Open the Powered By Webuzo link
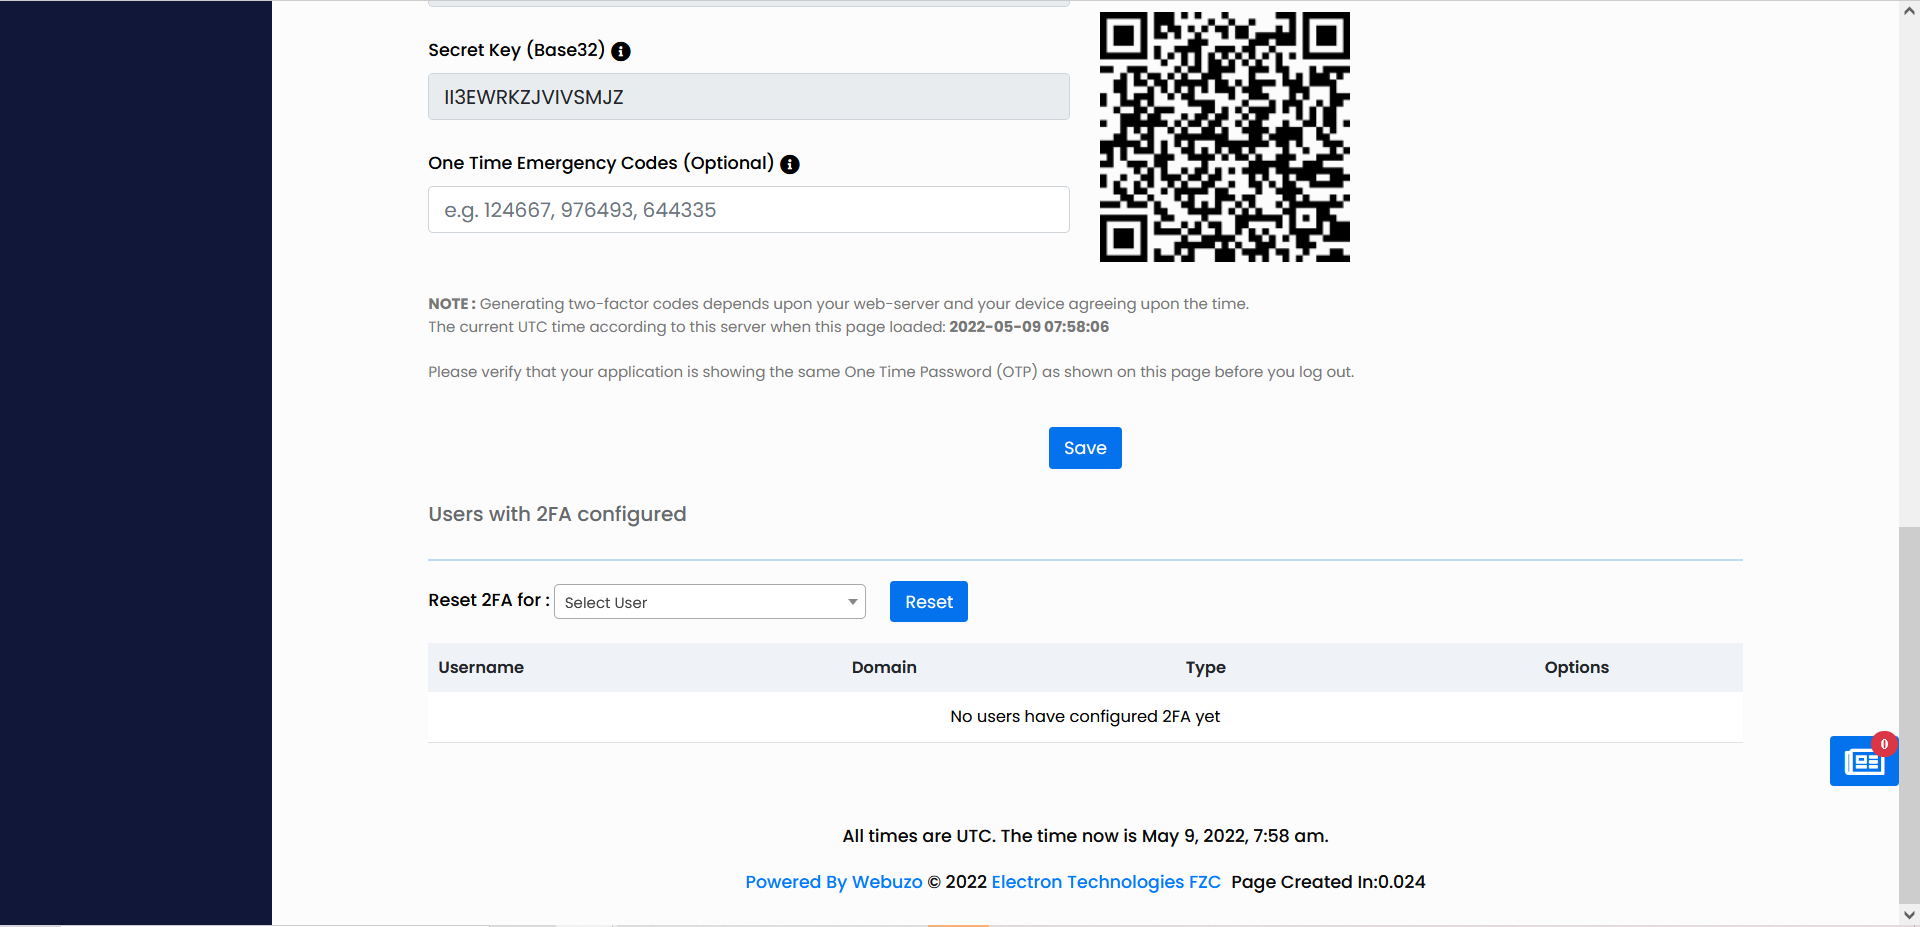The width and height of the screenshot is (1920, 927). (x=833, y=882)
